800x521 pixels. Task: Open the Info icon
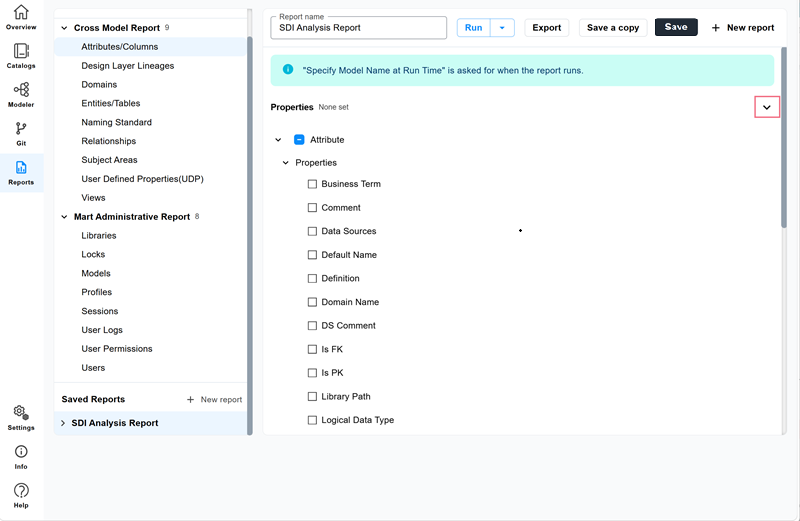coord(21,452)
